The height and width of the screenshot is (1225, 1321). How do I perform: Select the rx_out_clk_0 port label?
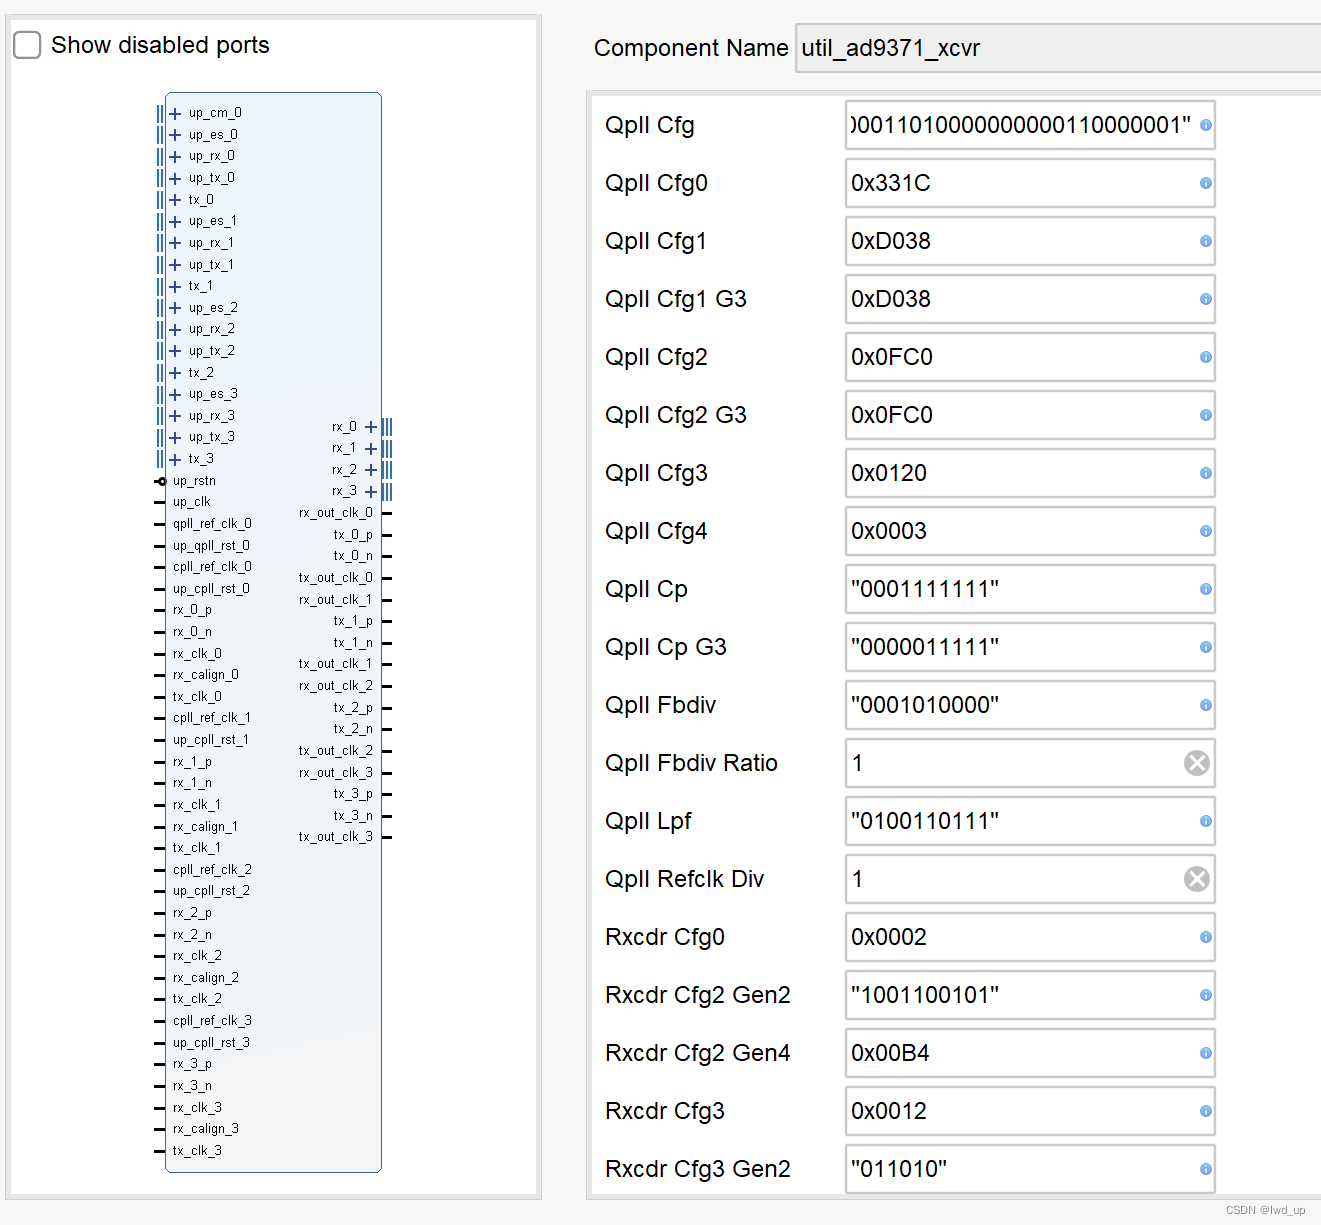click(336, 513)
